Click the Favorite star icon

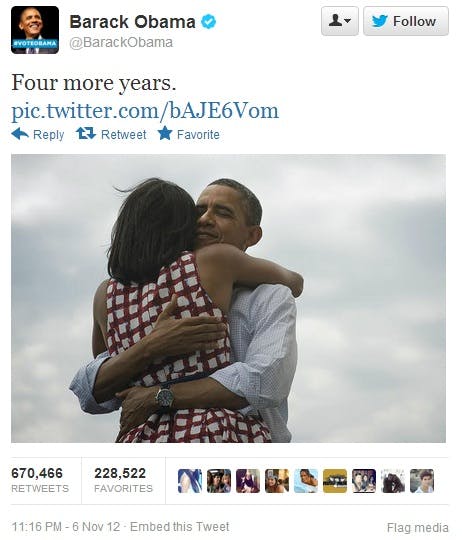click(165, 133)
